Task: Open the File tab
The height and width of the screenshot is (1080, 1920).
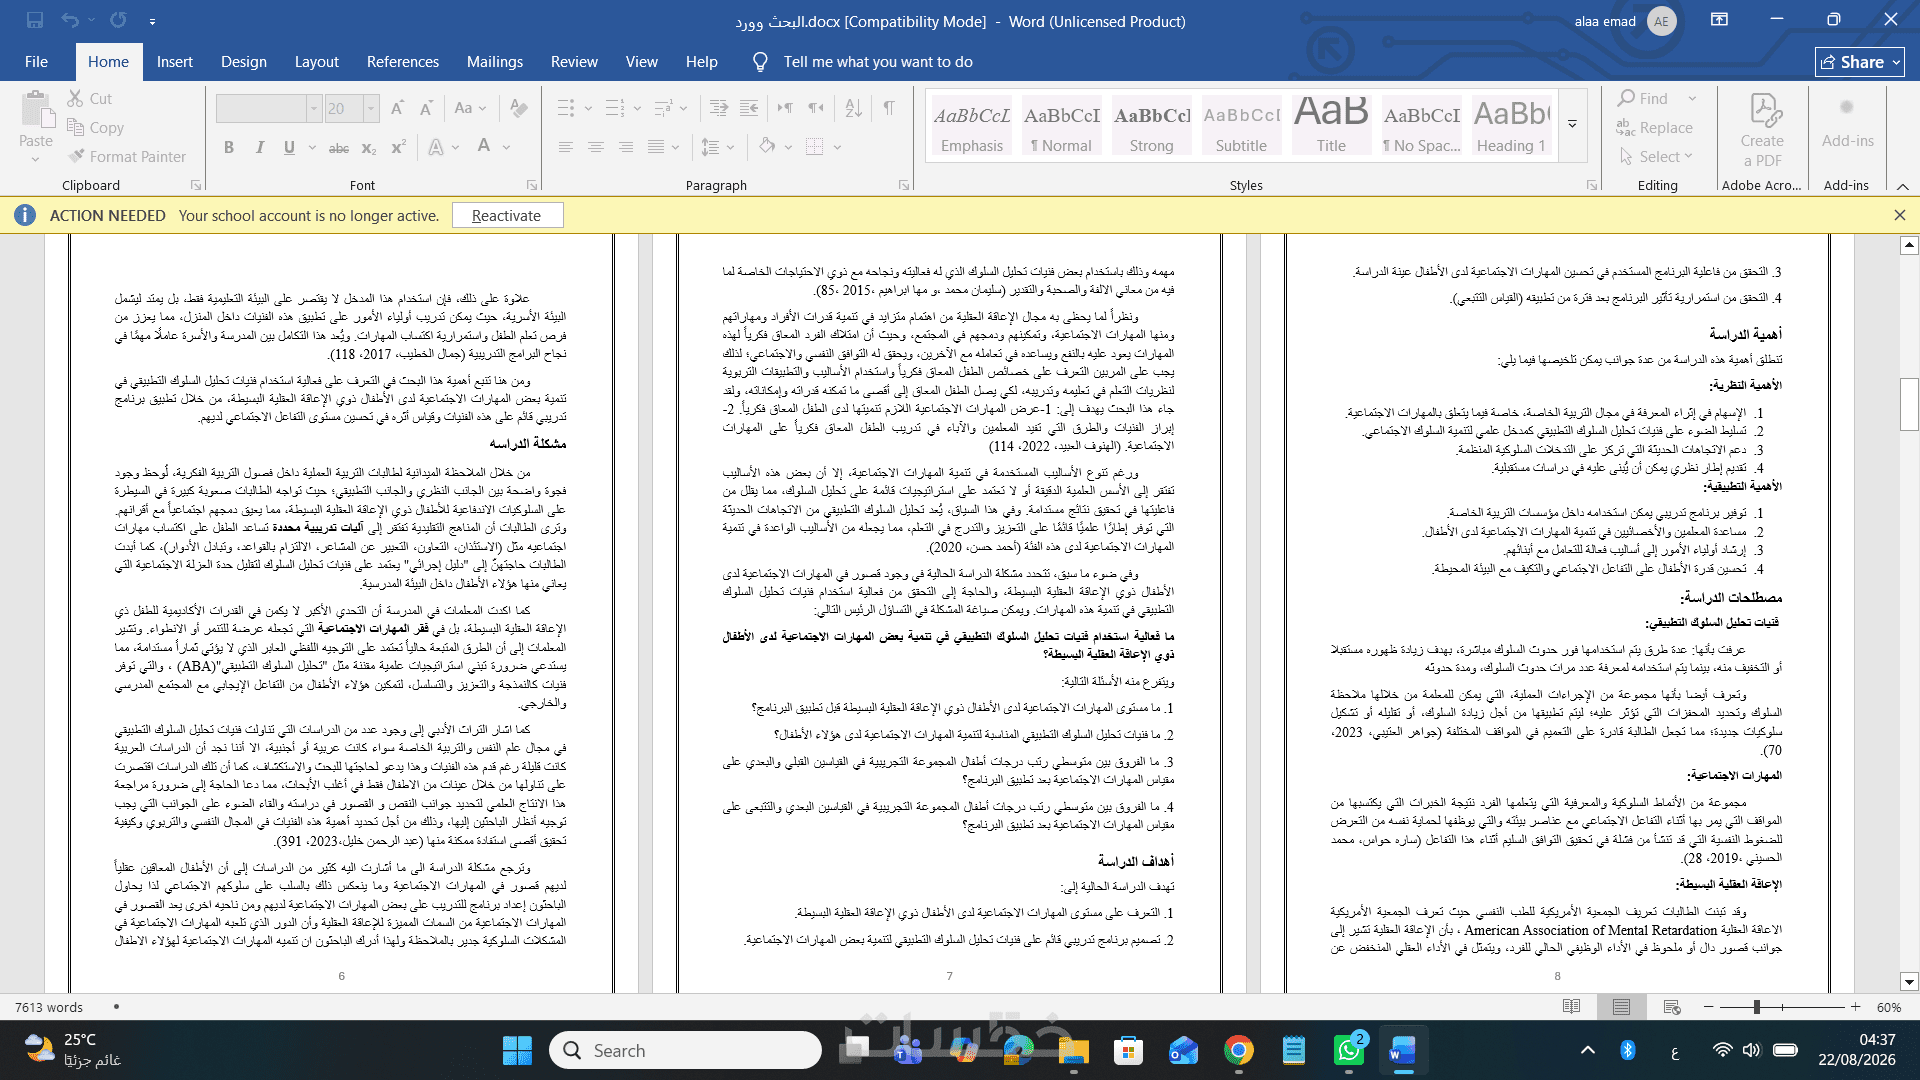Action: [x=36, y=61]
